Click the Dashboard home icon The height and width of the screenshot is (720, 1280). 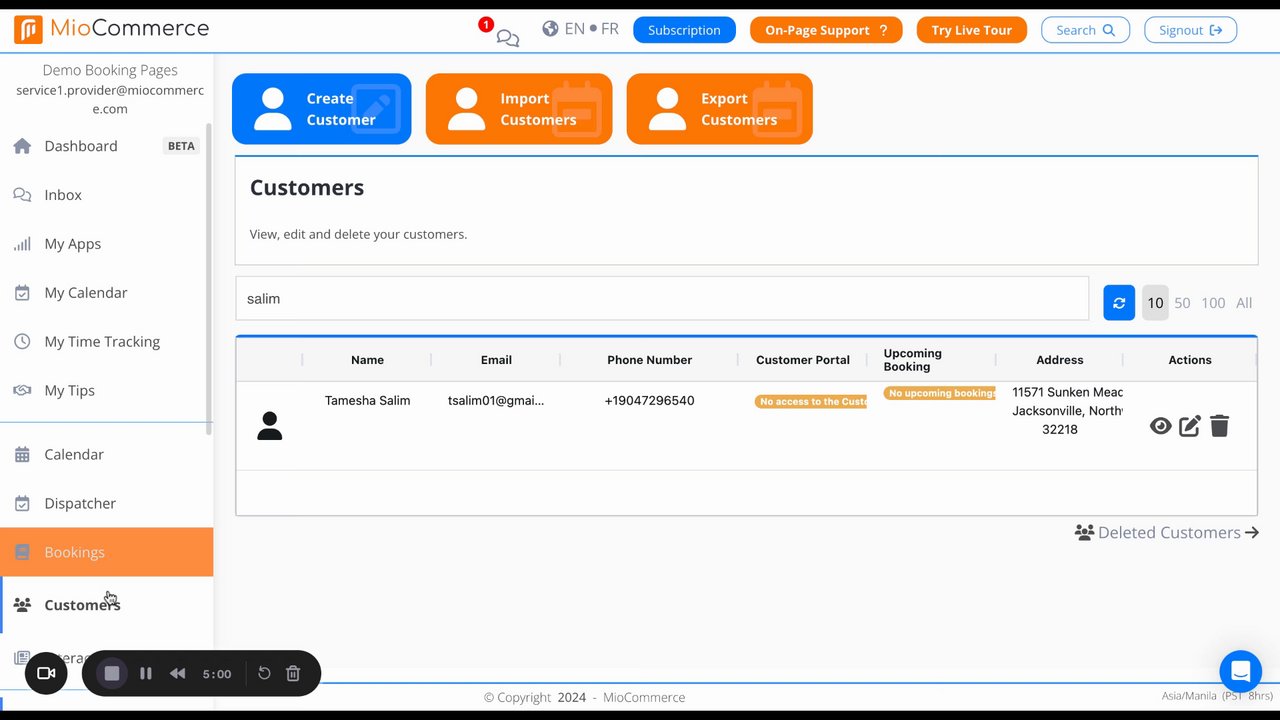(x=22, y=146)
